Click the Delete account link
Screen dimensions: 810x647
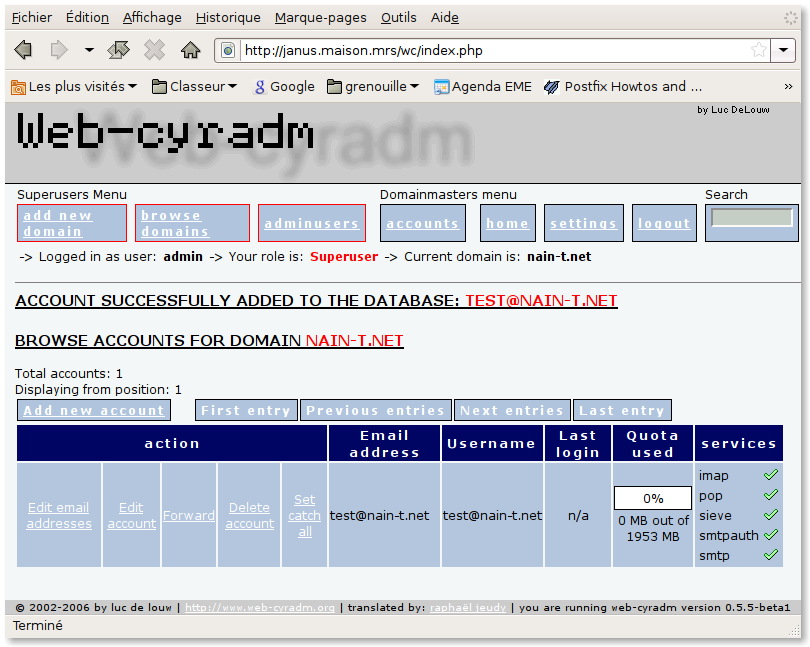pyautogui.click(x=249, y=516)
